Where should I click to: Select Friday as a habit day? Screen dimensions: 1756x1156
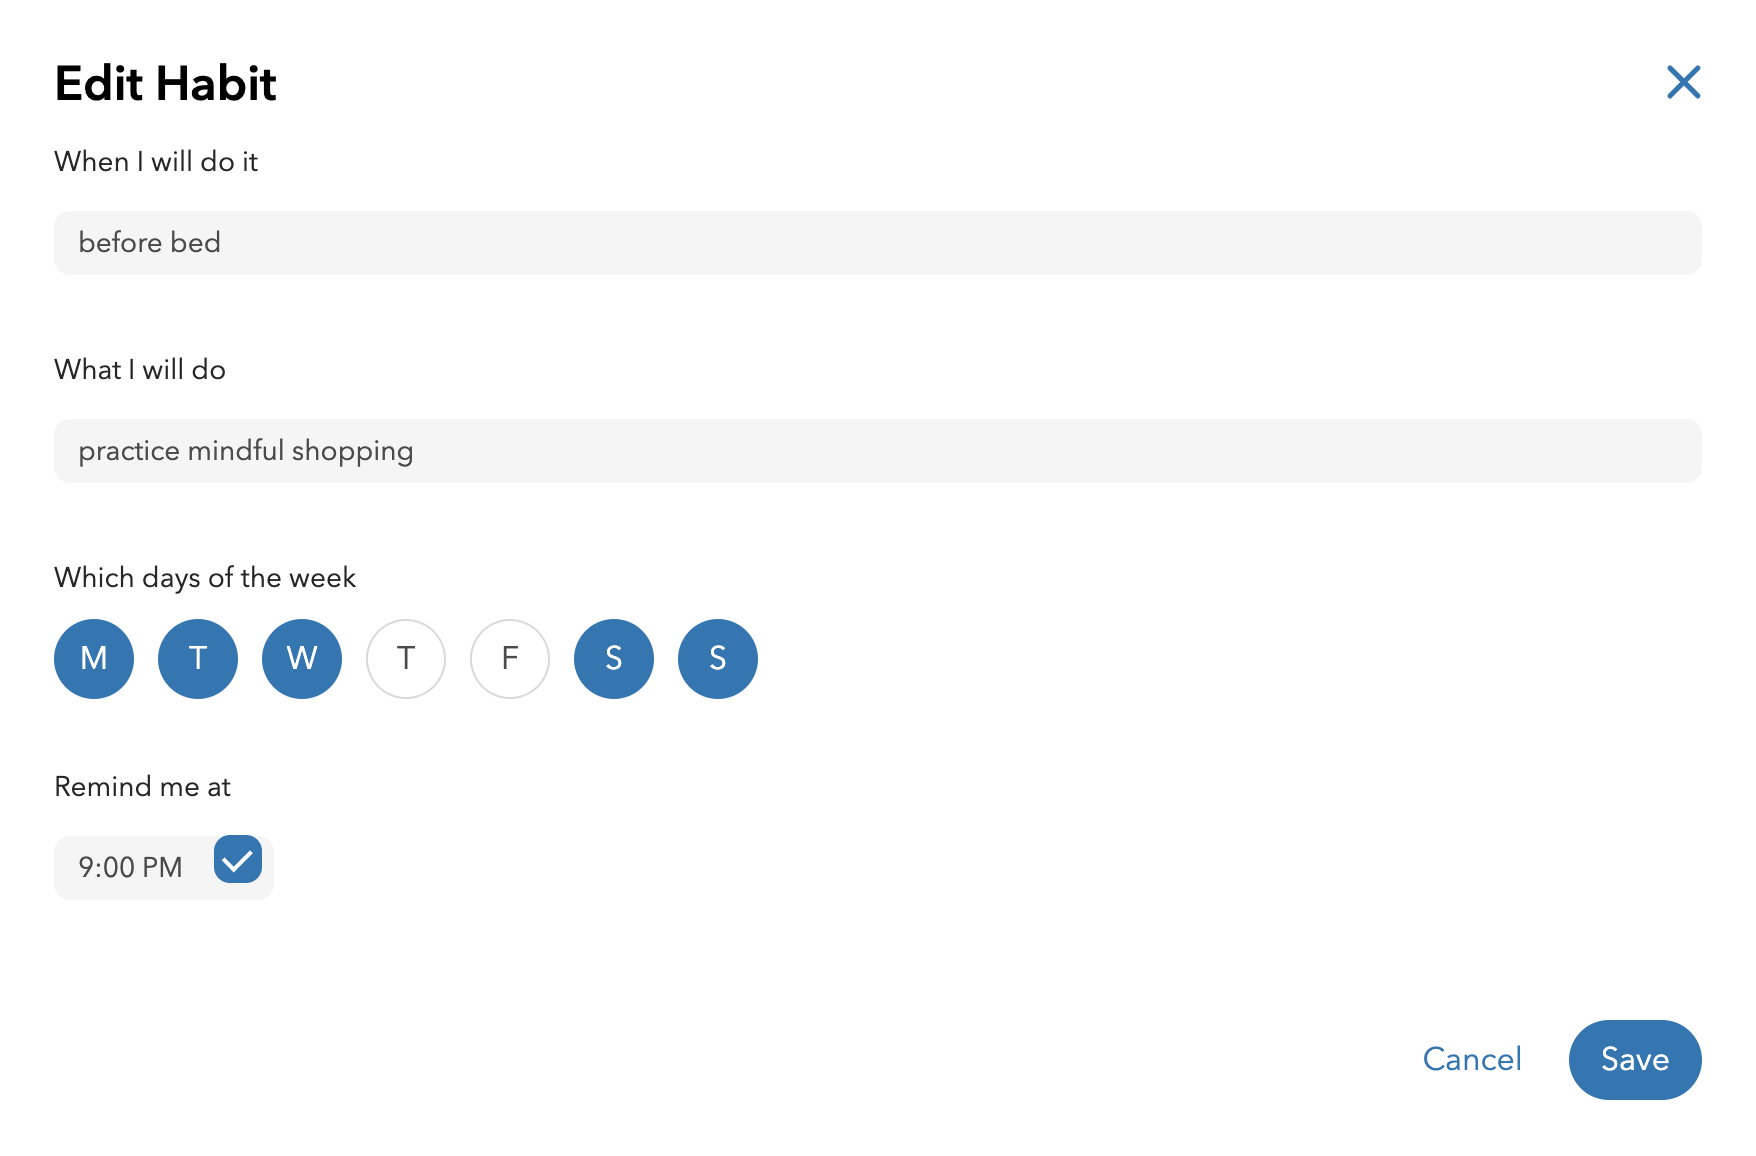coord(509,658)
